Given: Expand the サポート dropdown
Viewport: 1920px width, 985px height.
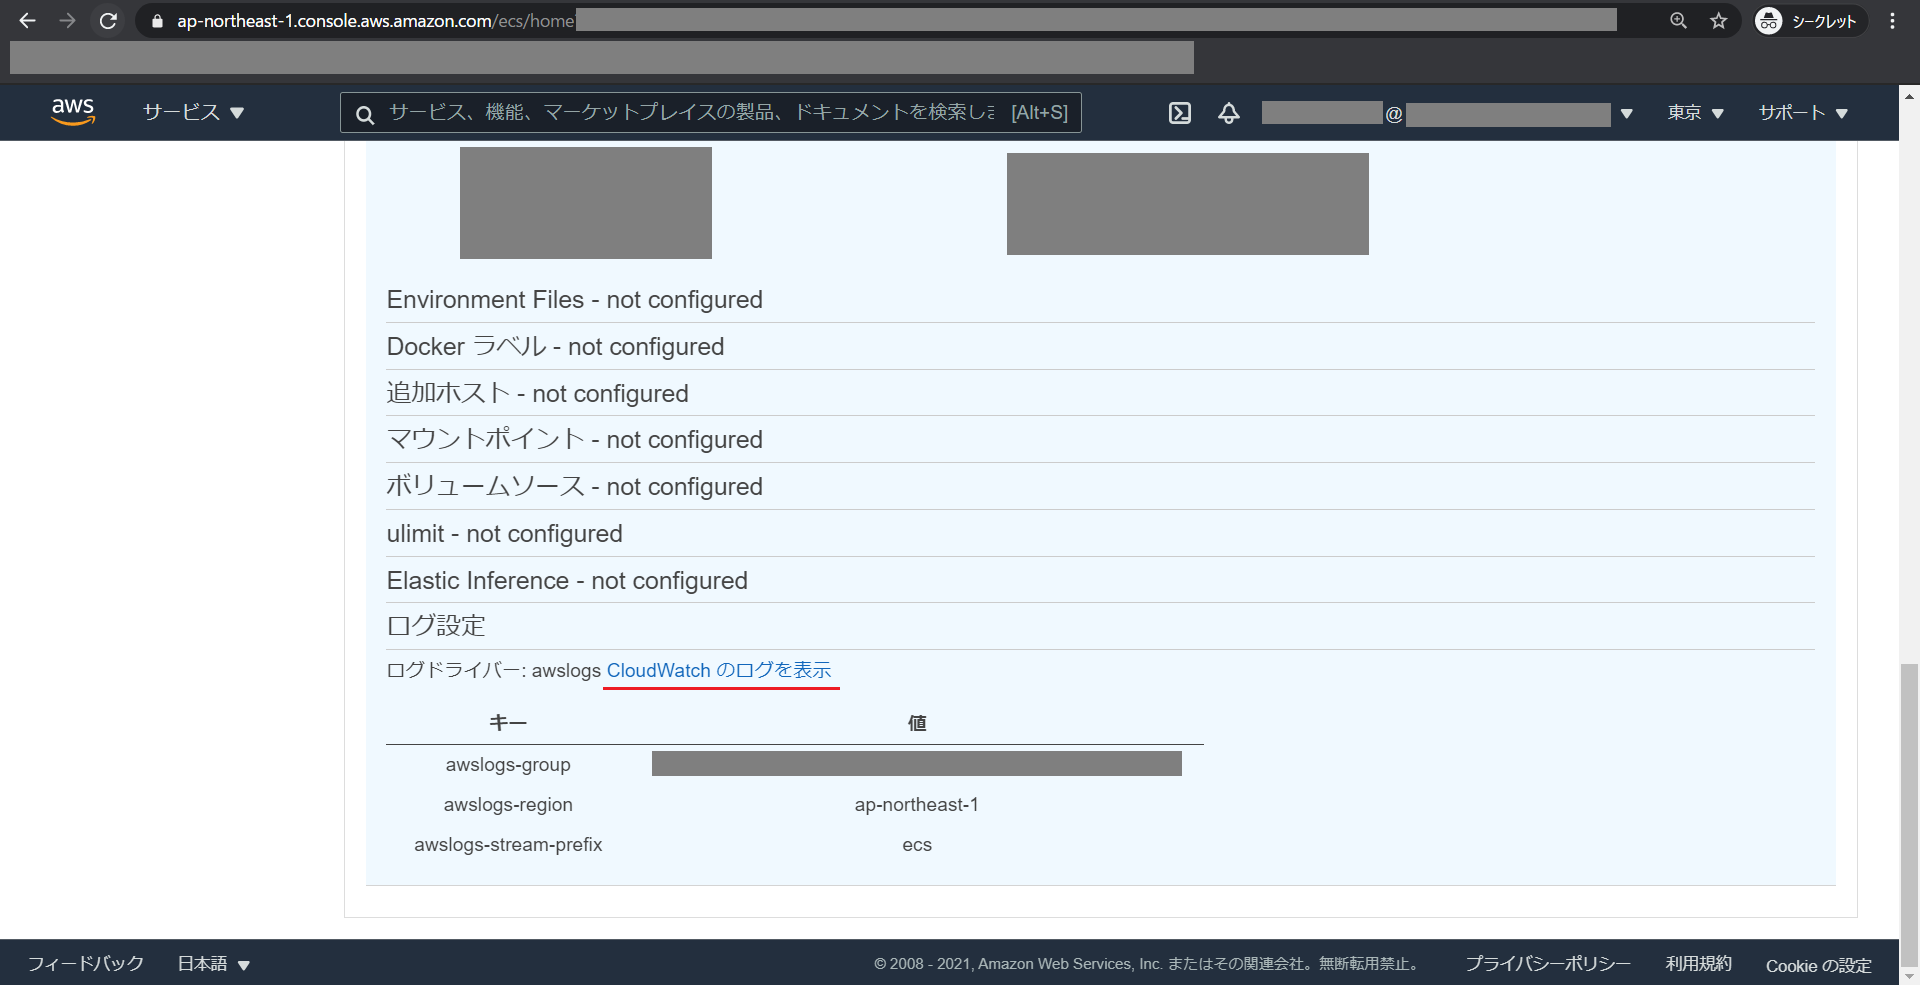Looking at the screenshot, I should coord(1800,113).
